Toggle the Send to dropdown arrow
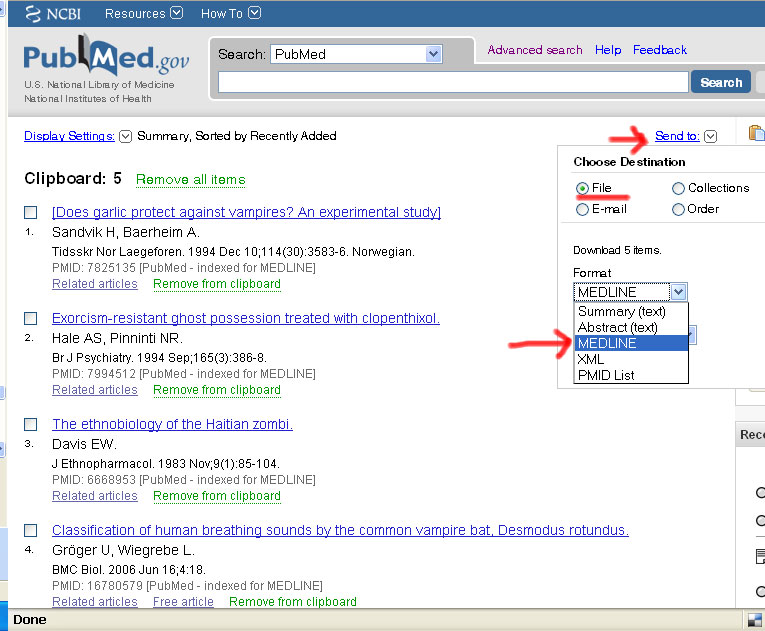 (x=710, y=136)
